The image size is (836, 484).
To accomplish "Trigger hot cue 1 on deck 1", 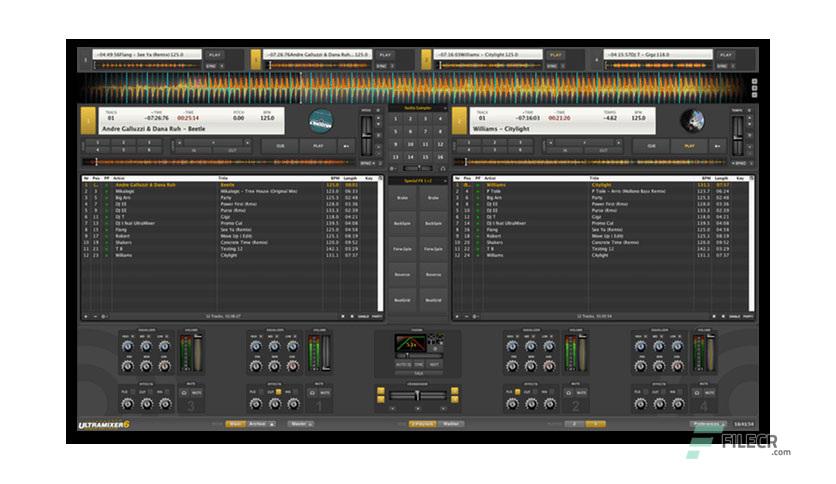I will (x=98, y=143).
